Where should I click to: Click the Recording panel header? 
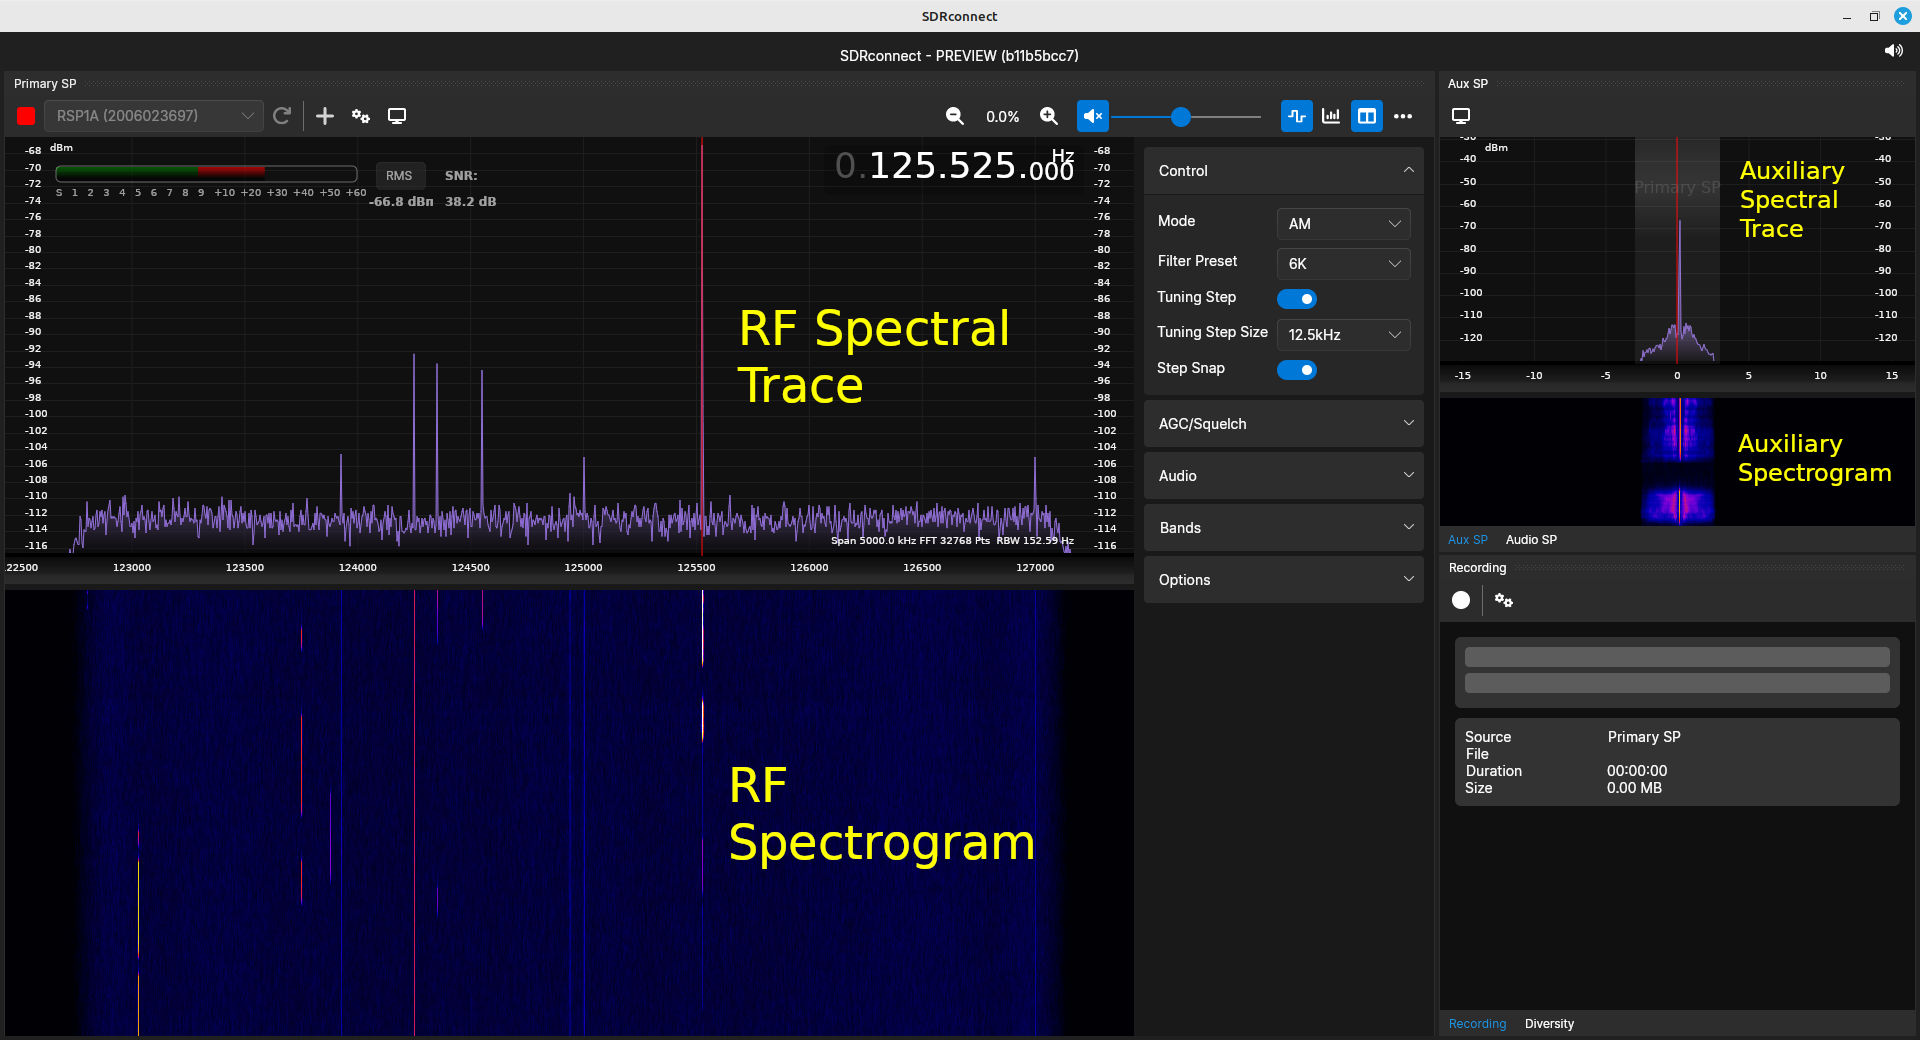pos(1477,568)
